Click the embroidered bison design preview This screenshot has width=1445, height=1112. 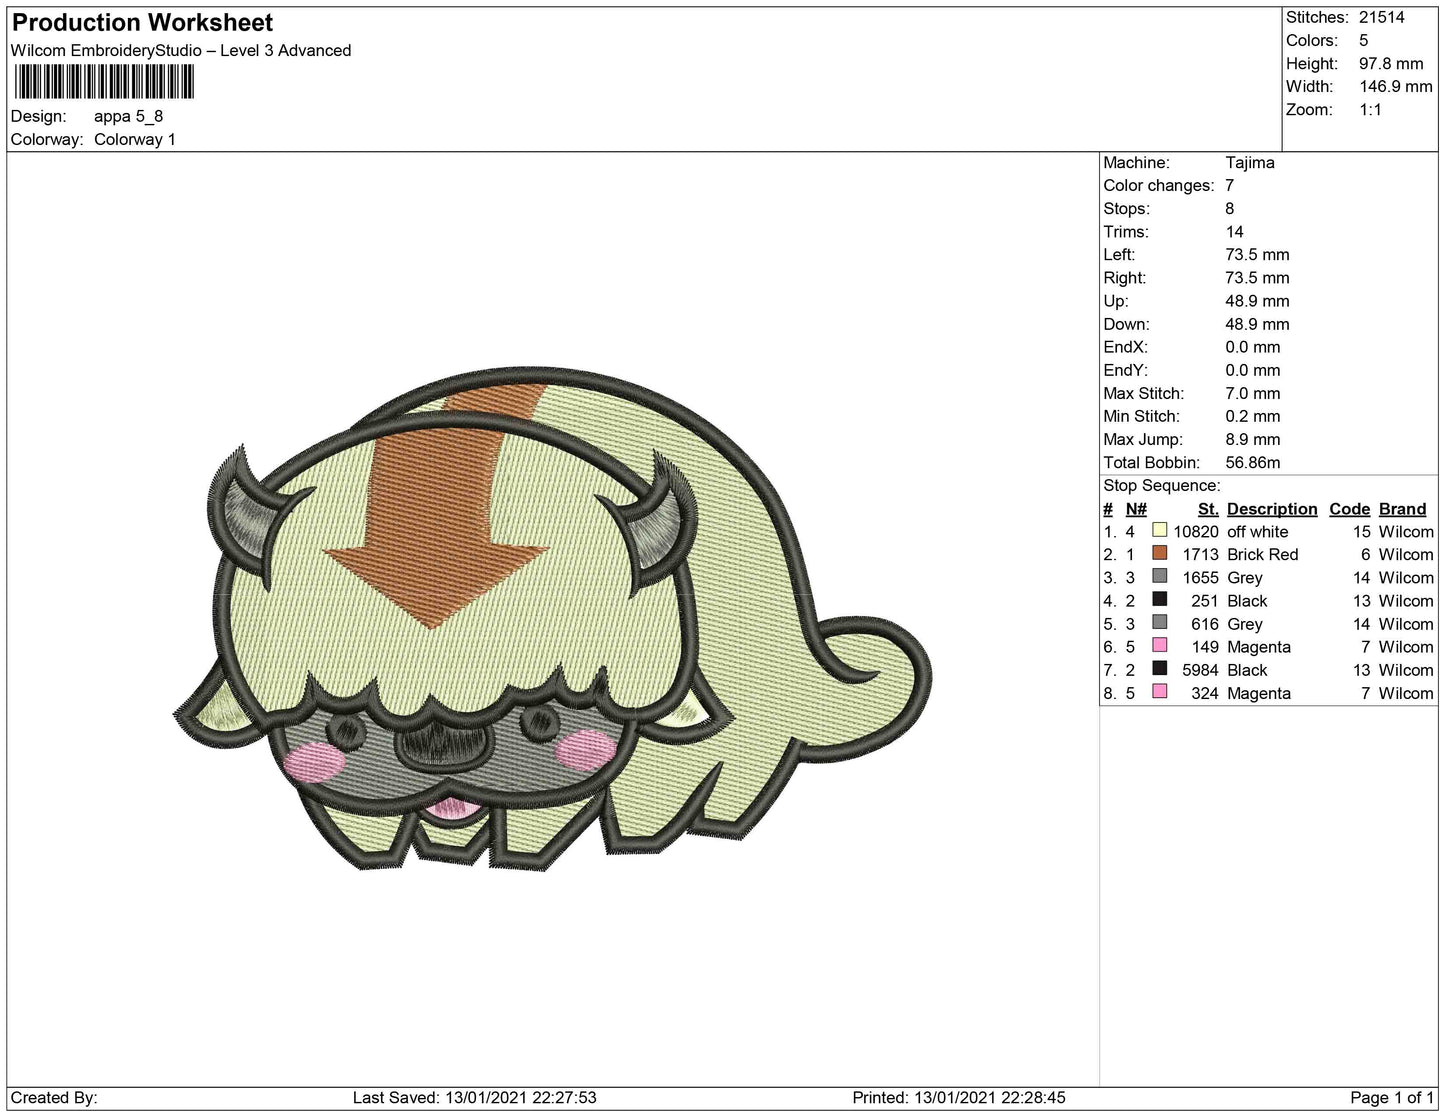(552, 619)
